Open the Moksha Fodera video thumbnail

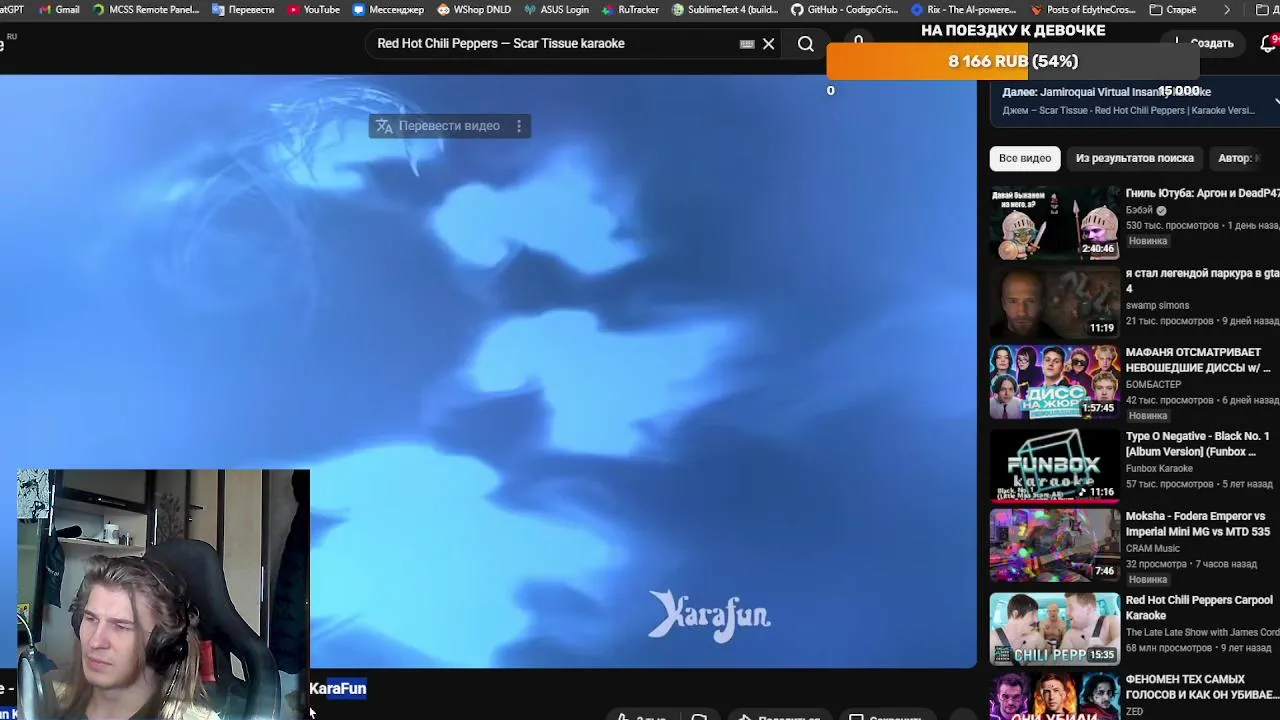(1055, 545)
